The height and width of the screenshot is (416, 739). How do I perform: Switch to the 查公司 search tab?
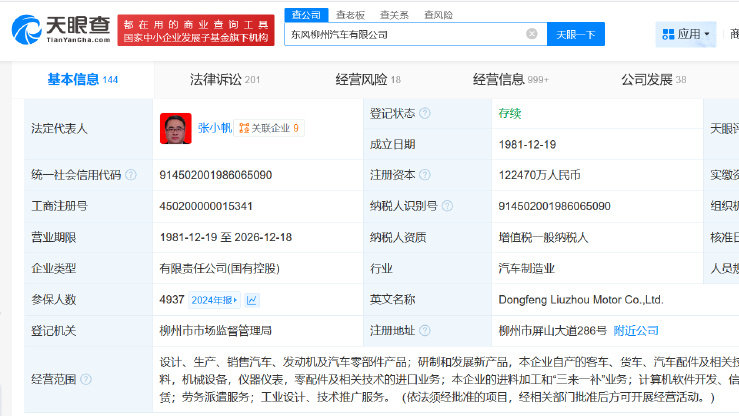click(306, 15)
